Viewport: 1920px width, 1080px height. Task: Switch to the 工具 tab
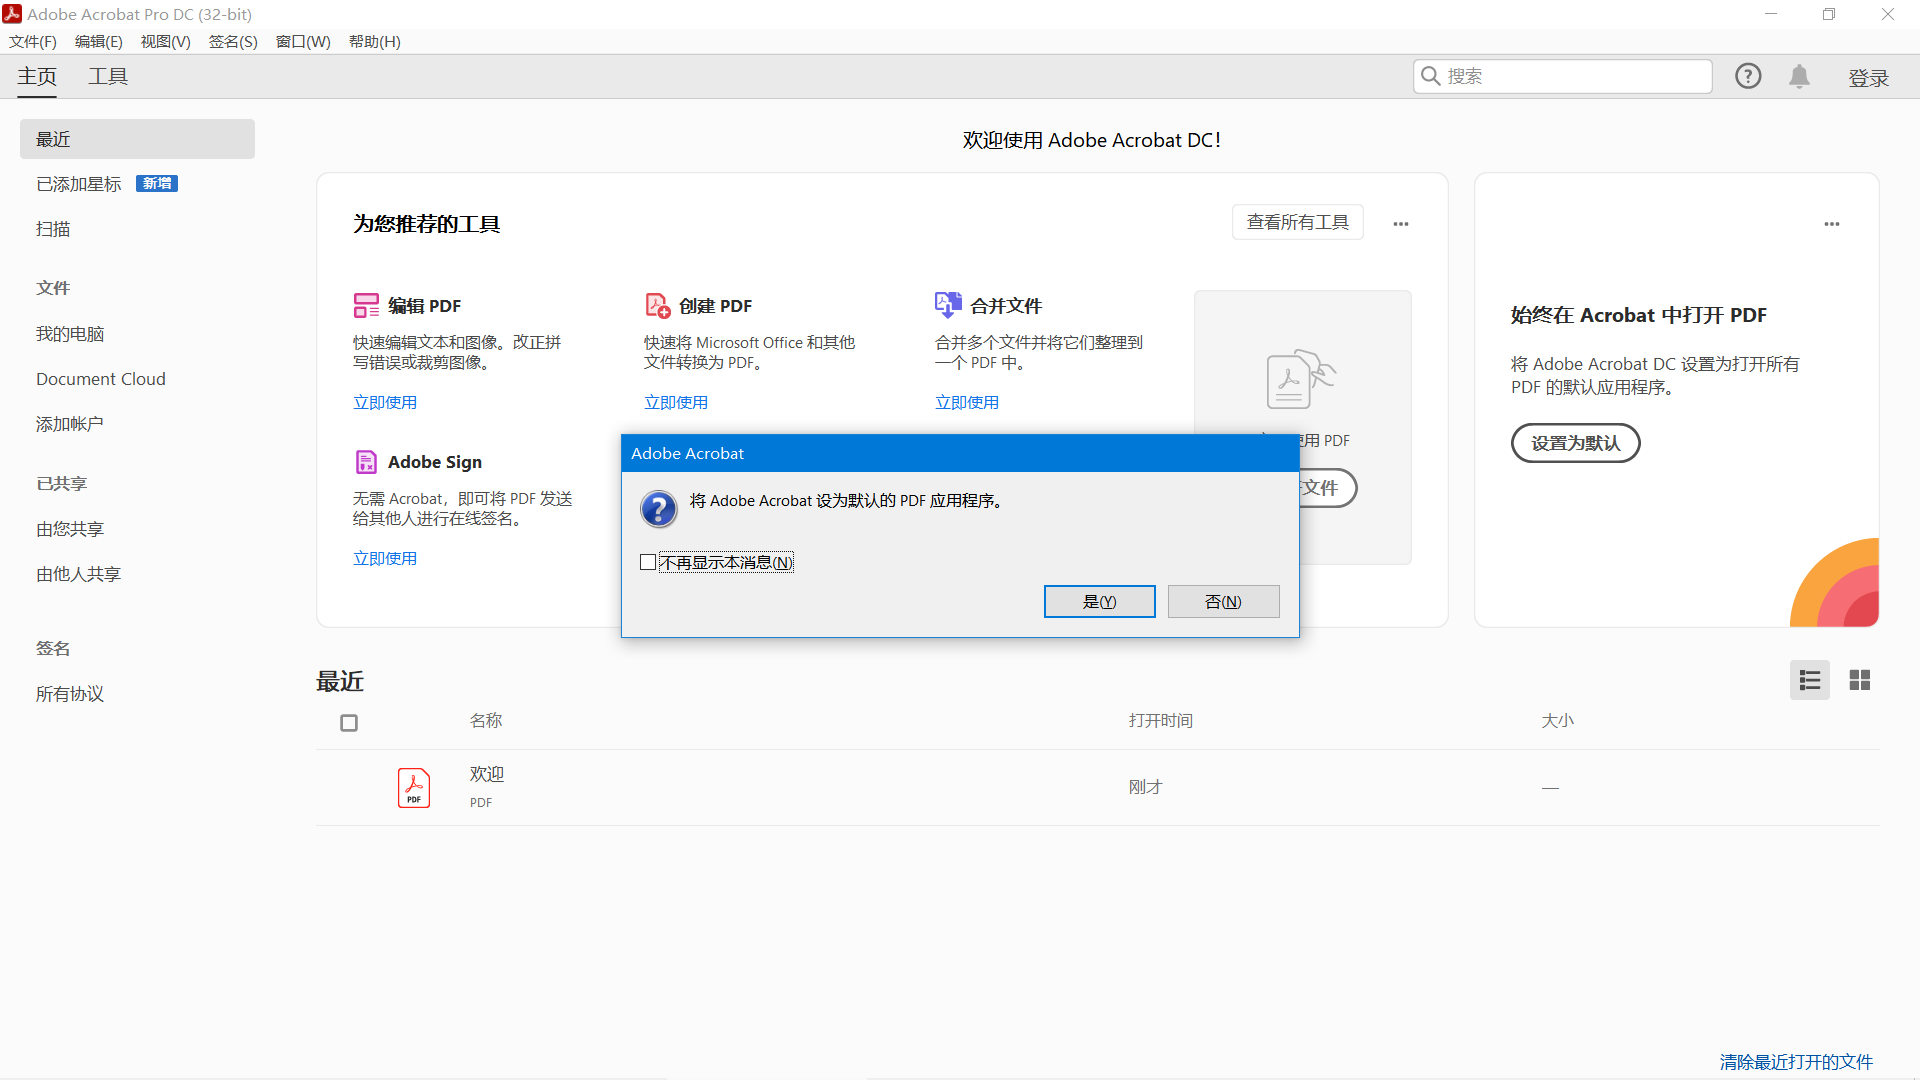click(108, 76)
